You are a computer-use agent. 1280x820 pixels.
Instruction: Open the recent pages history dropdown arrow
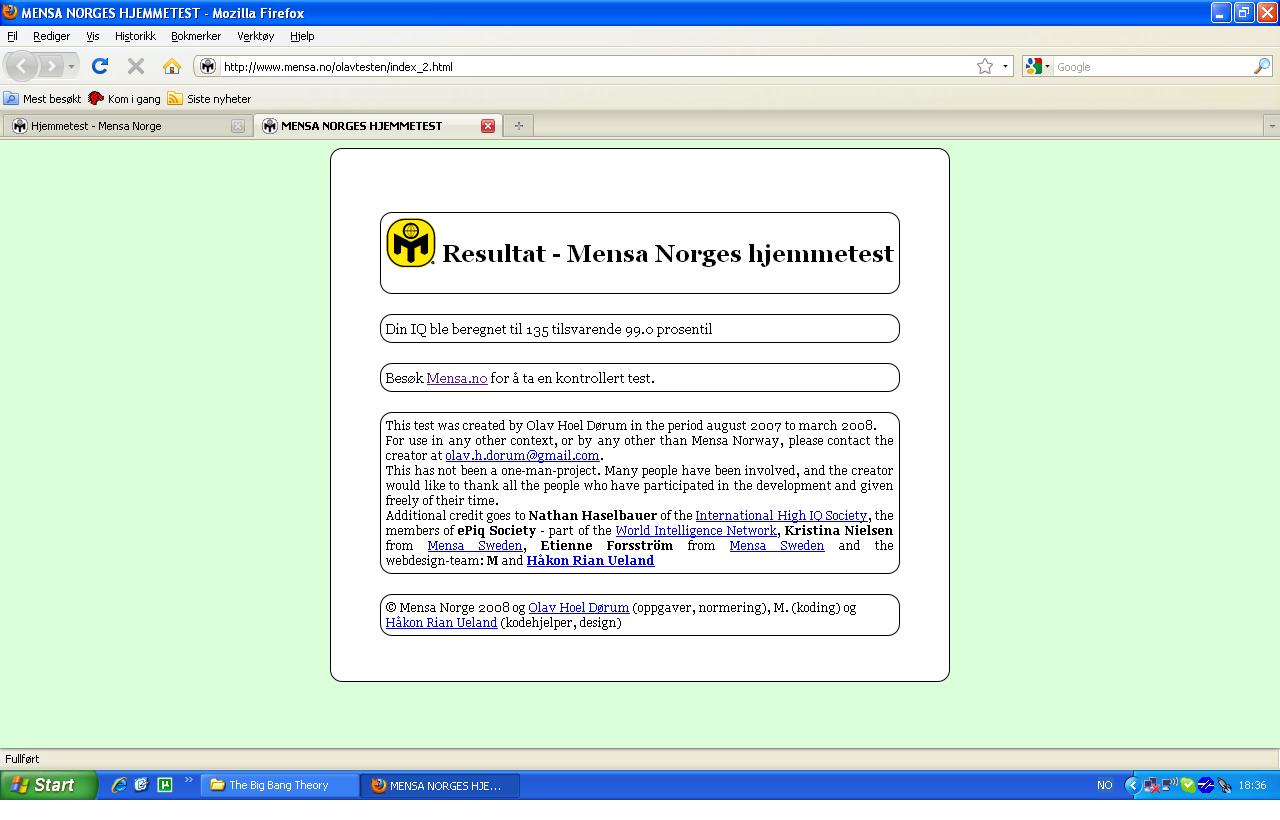71,66
